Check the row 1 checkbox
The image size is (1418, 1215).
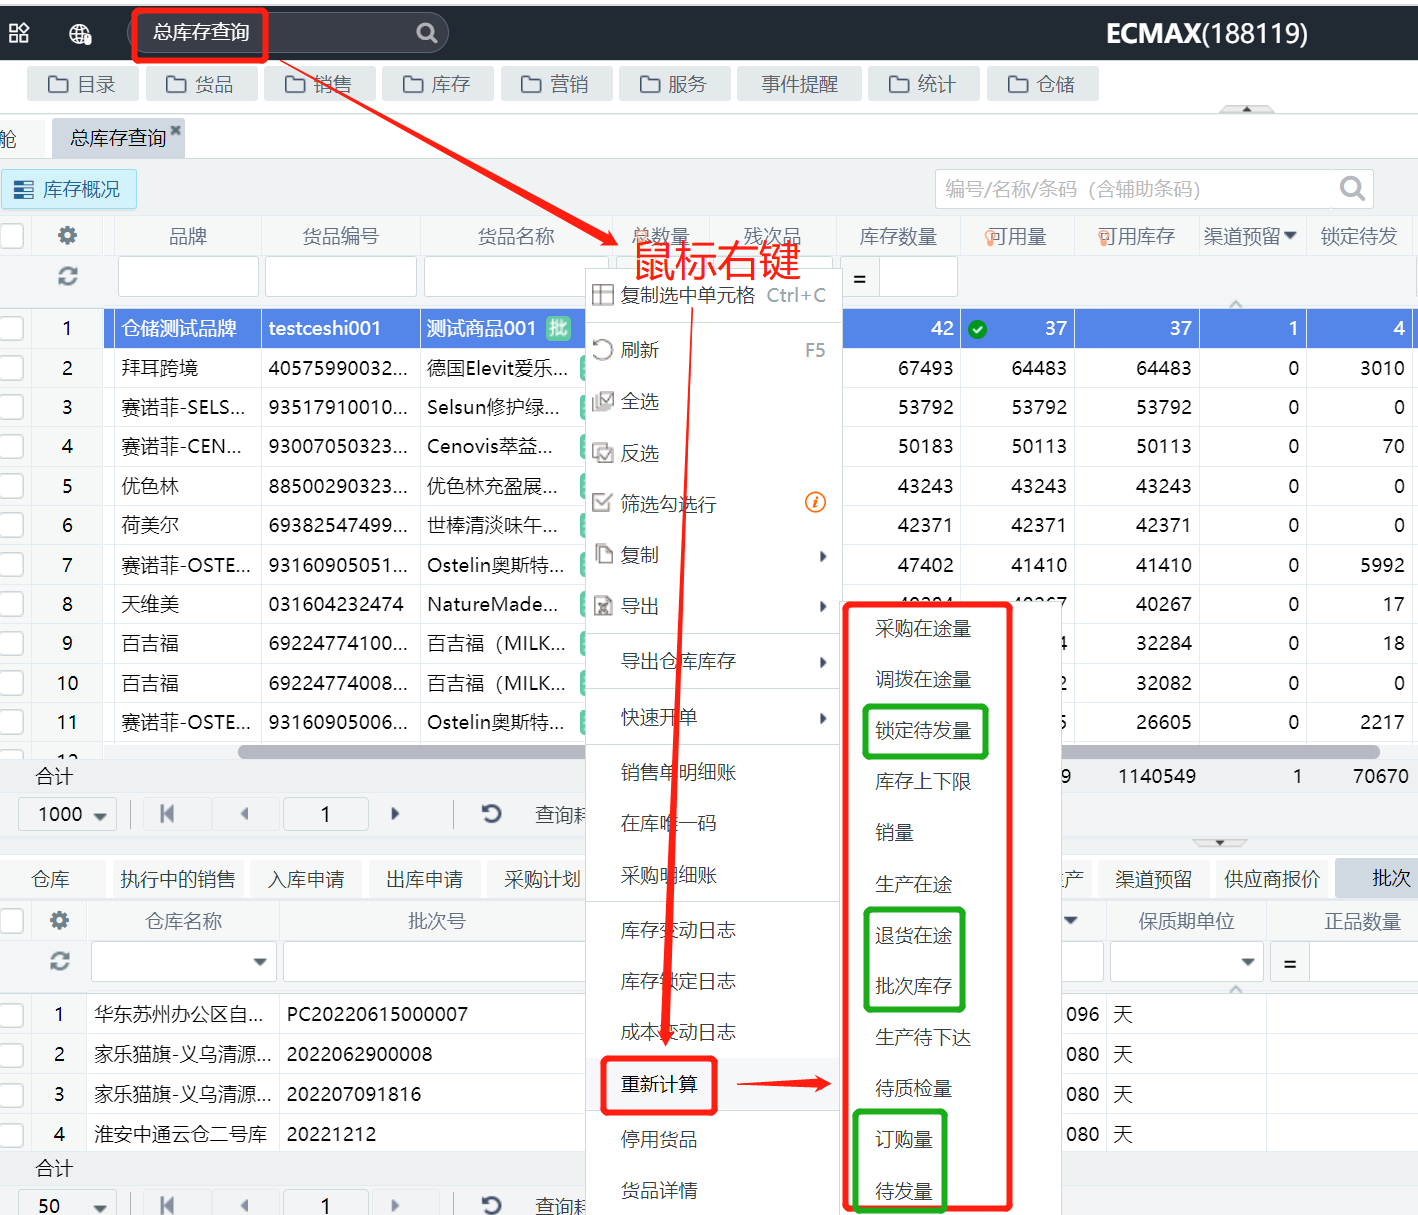click(x=11, y=328)
